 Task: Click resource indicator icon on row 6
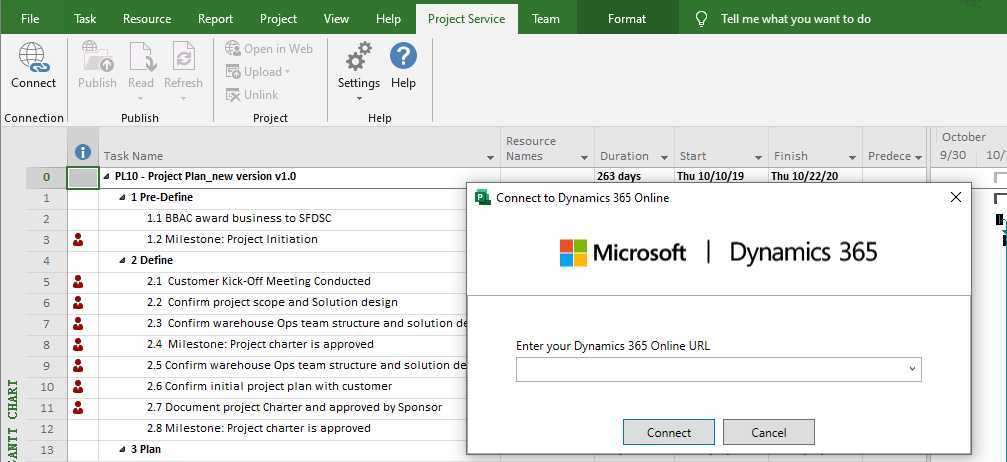[x=78, y=302]
